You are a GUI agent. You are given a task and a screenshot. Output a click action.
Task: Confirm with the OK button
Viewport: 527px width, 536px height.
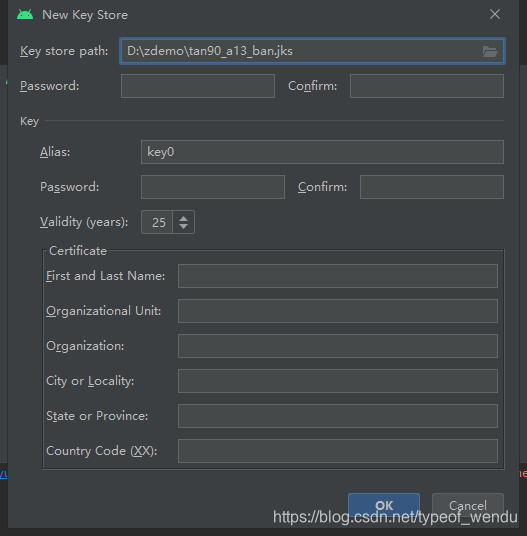(384, 505)
